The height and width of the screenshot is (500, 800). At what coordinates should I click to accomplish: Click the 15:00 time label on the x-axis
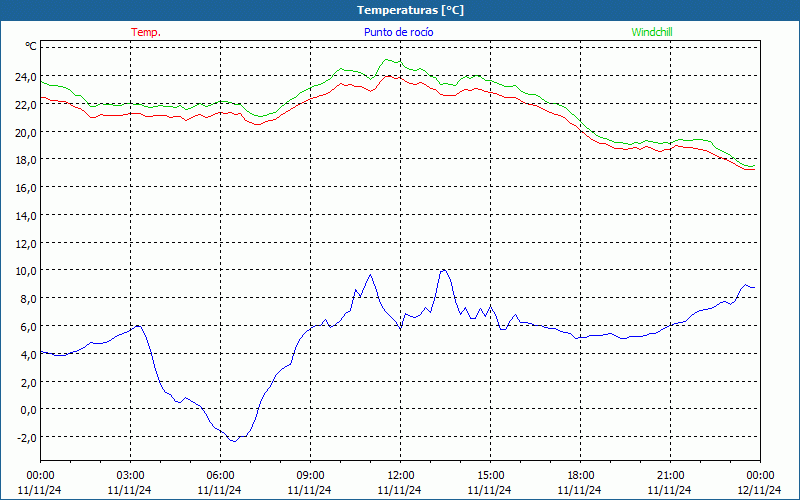(490, 476)
